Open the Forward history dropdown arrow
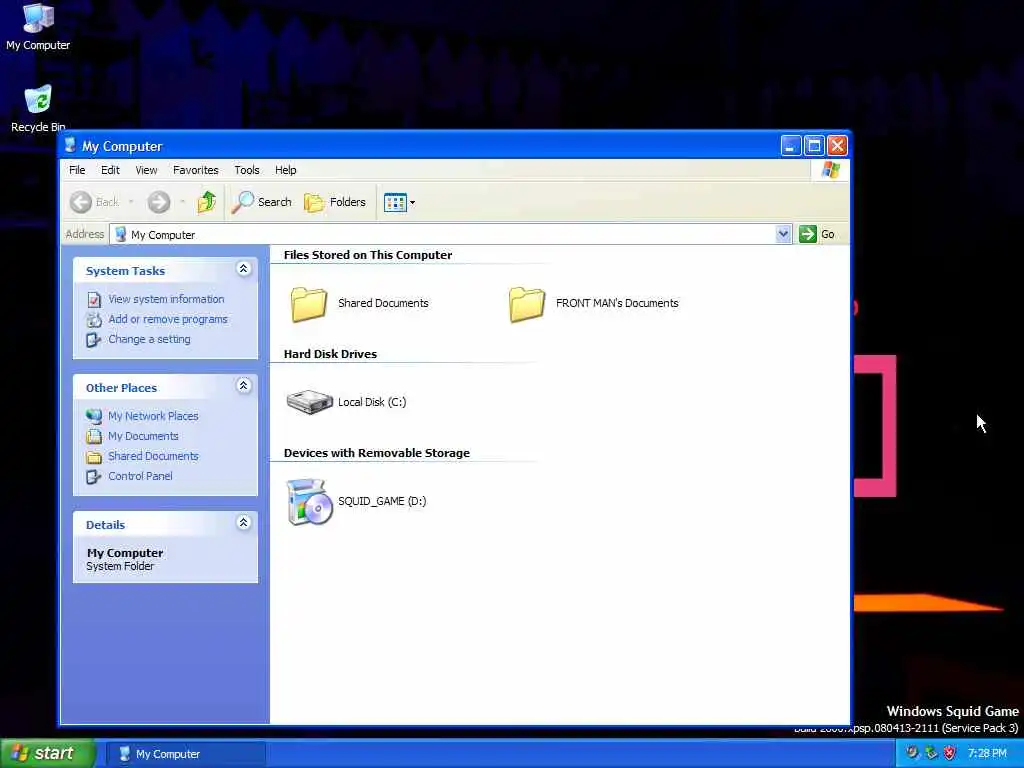 (183, 202)
